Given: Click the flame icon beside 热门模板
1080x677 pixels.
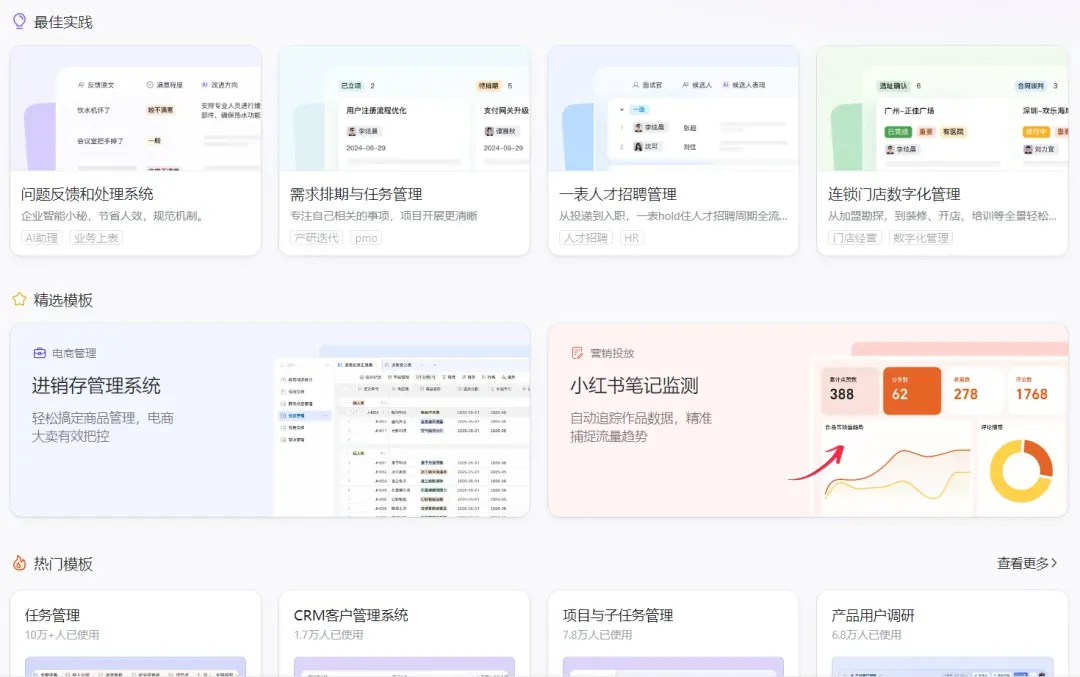Looking at the screenshot, I should [x=19, y=563].
